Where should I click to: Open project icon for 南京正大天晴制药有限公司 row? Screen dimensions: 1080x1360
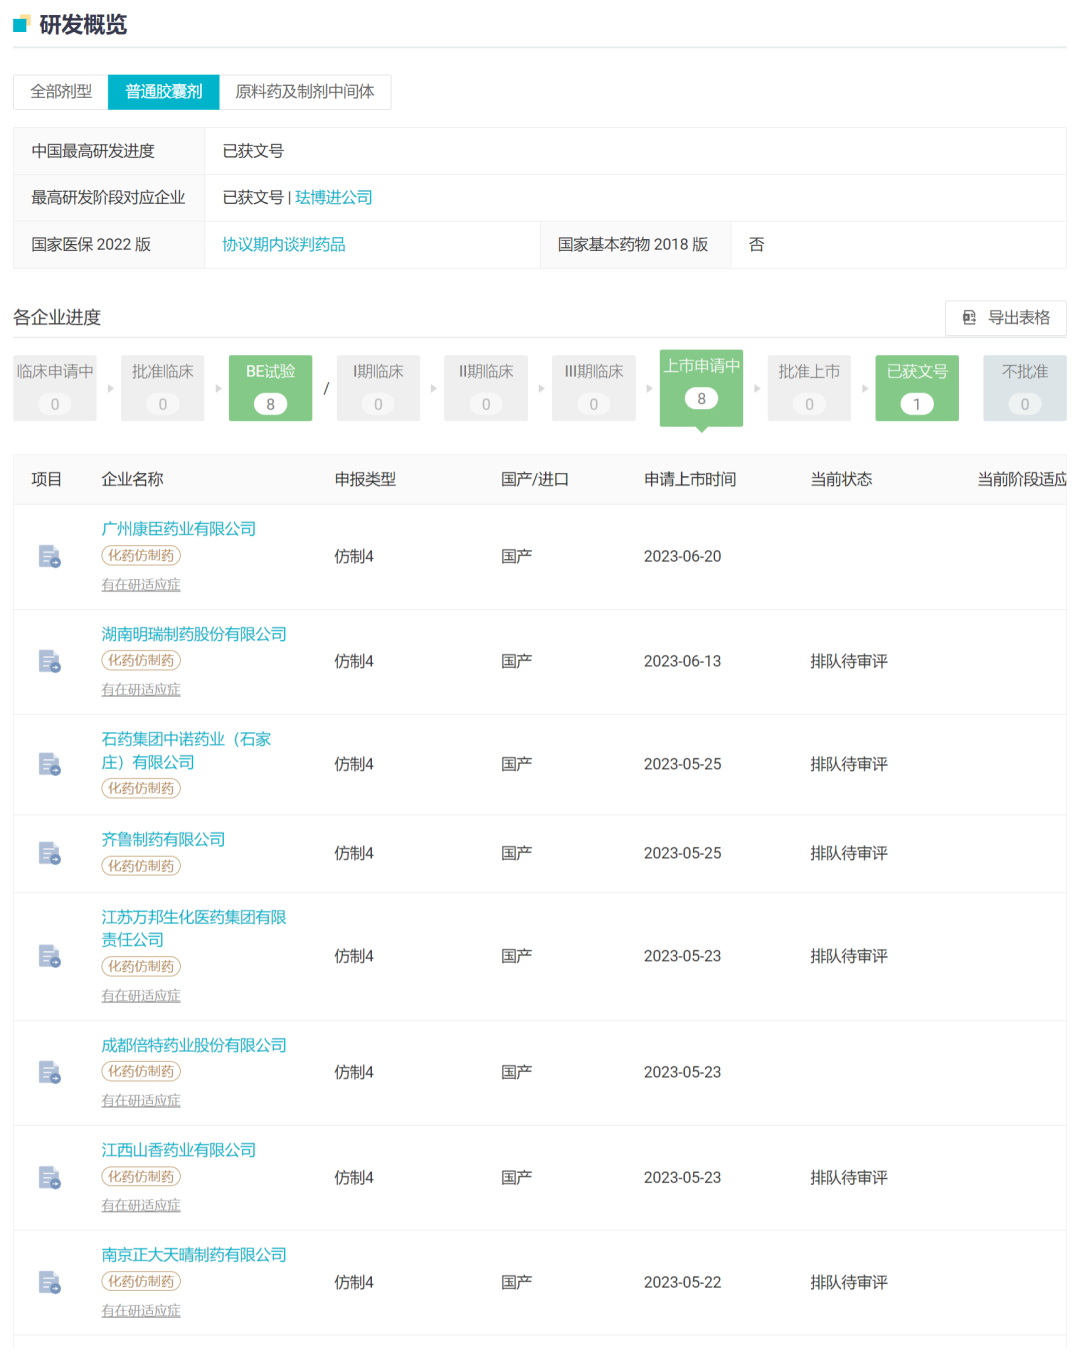pos(49,1282)
